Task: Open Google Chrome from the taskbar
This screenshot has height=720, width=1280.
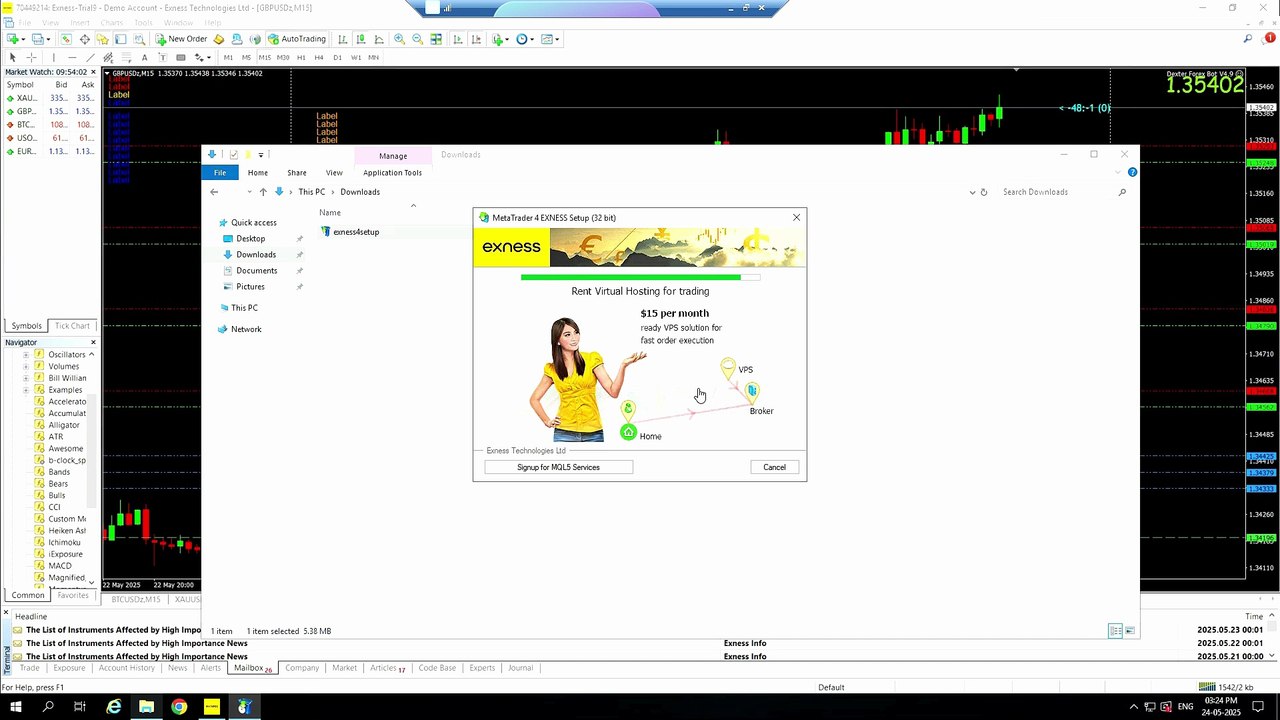Action: pyautogui.click(x=179, y=707)
